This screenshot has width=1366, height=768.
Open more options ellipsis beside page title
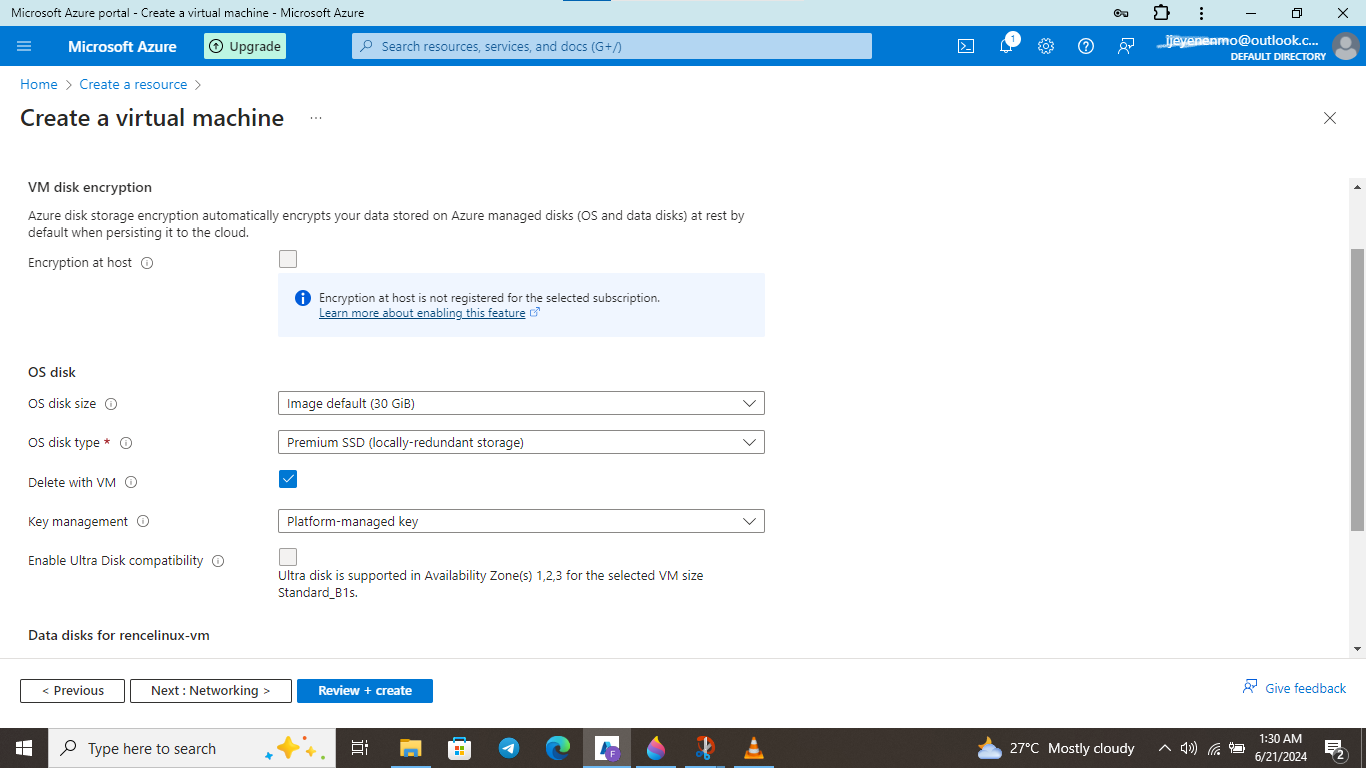(x=316, y=118)
